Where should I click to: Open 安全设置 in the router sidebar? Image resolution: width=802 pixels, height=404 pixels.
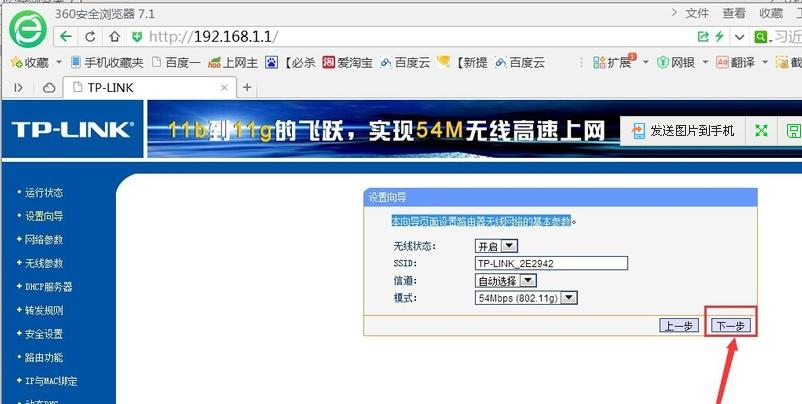[44, 334]
